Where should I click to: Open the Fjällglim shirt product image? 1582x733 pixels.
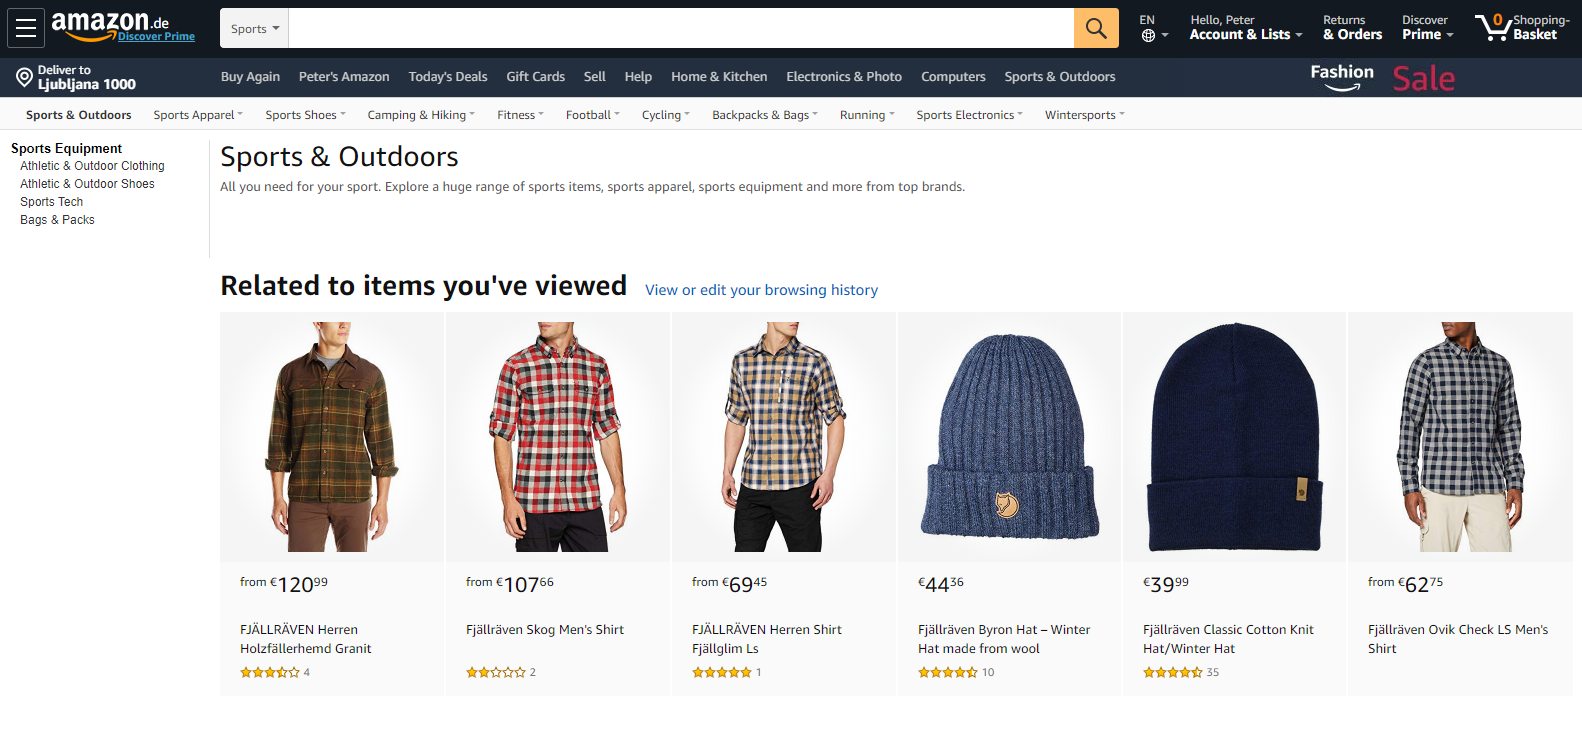click(x=783, y=437)
